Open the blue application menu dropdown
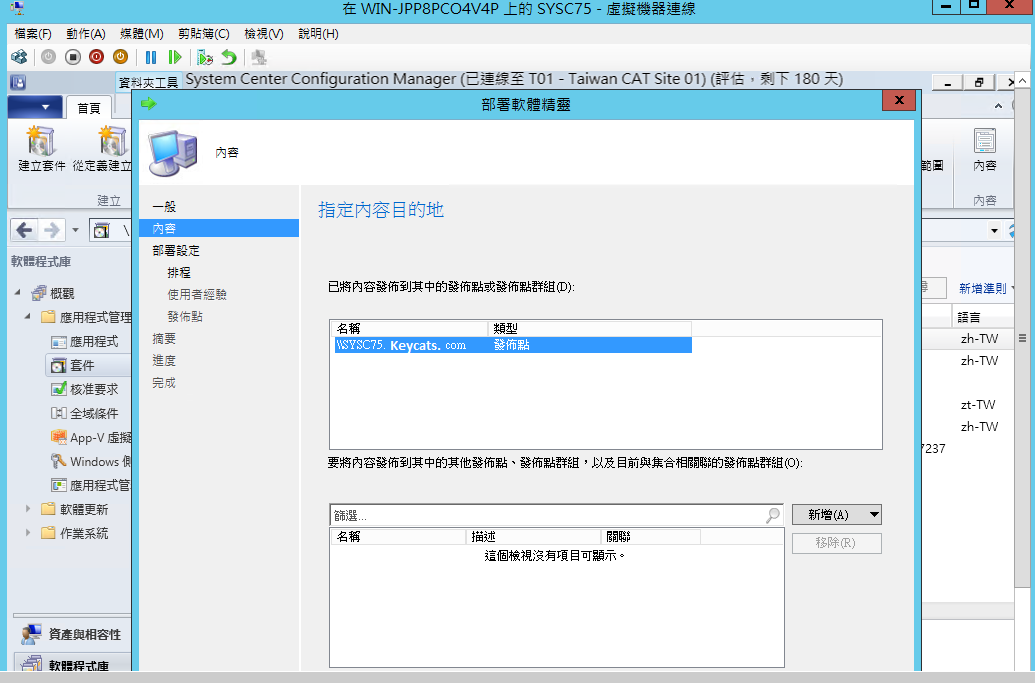This screenshot has width=1035, height=683. coord(36,107)
